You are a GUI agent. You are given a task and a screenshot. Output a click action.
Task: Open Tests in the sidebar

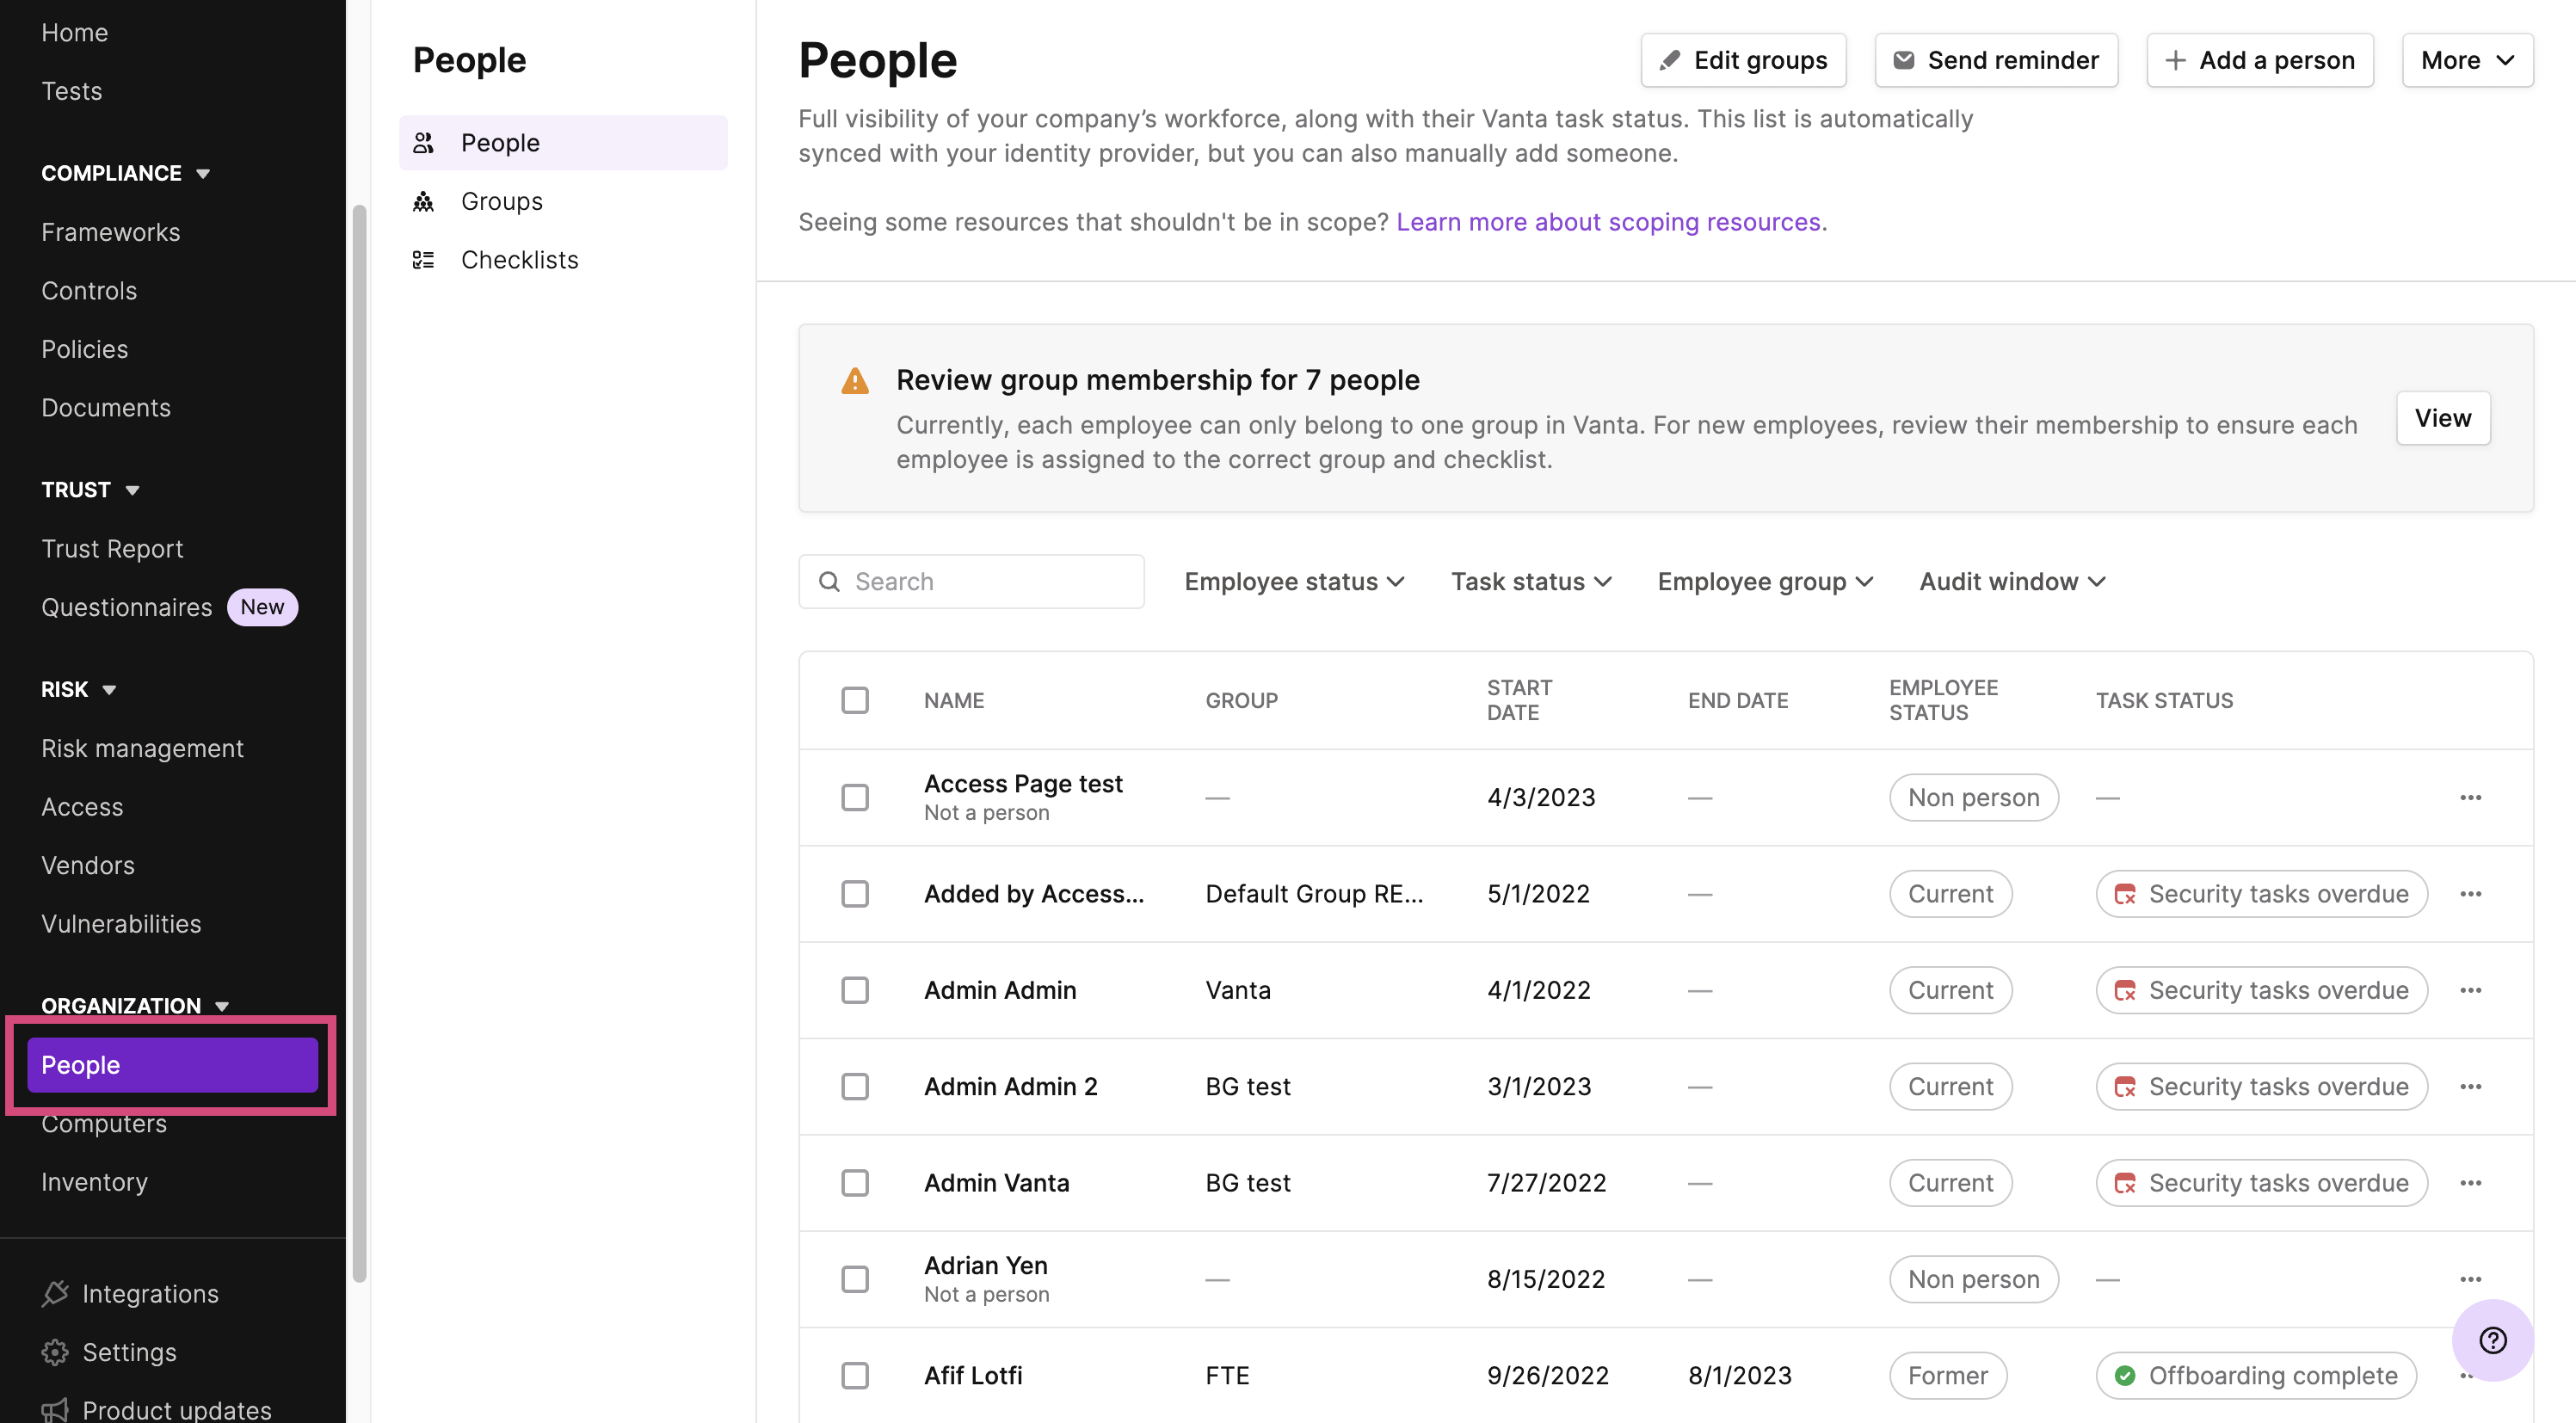click(72, 91)
